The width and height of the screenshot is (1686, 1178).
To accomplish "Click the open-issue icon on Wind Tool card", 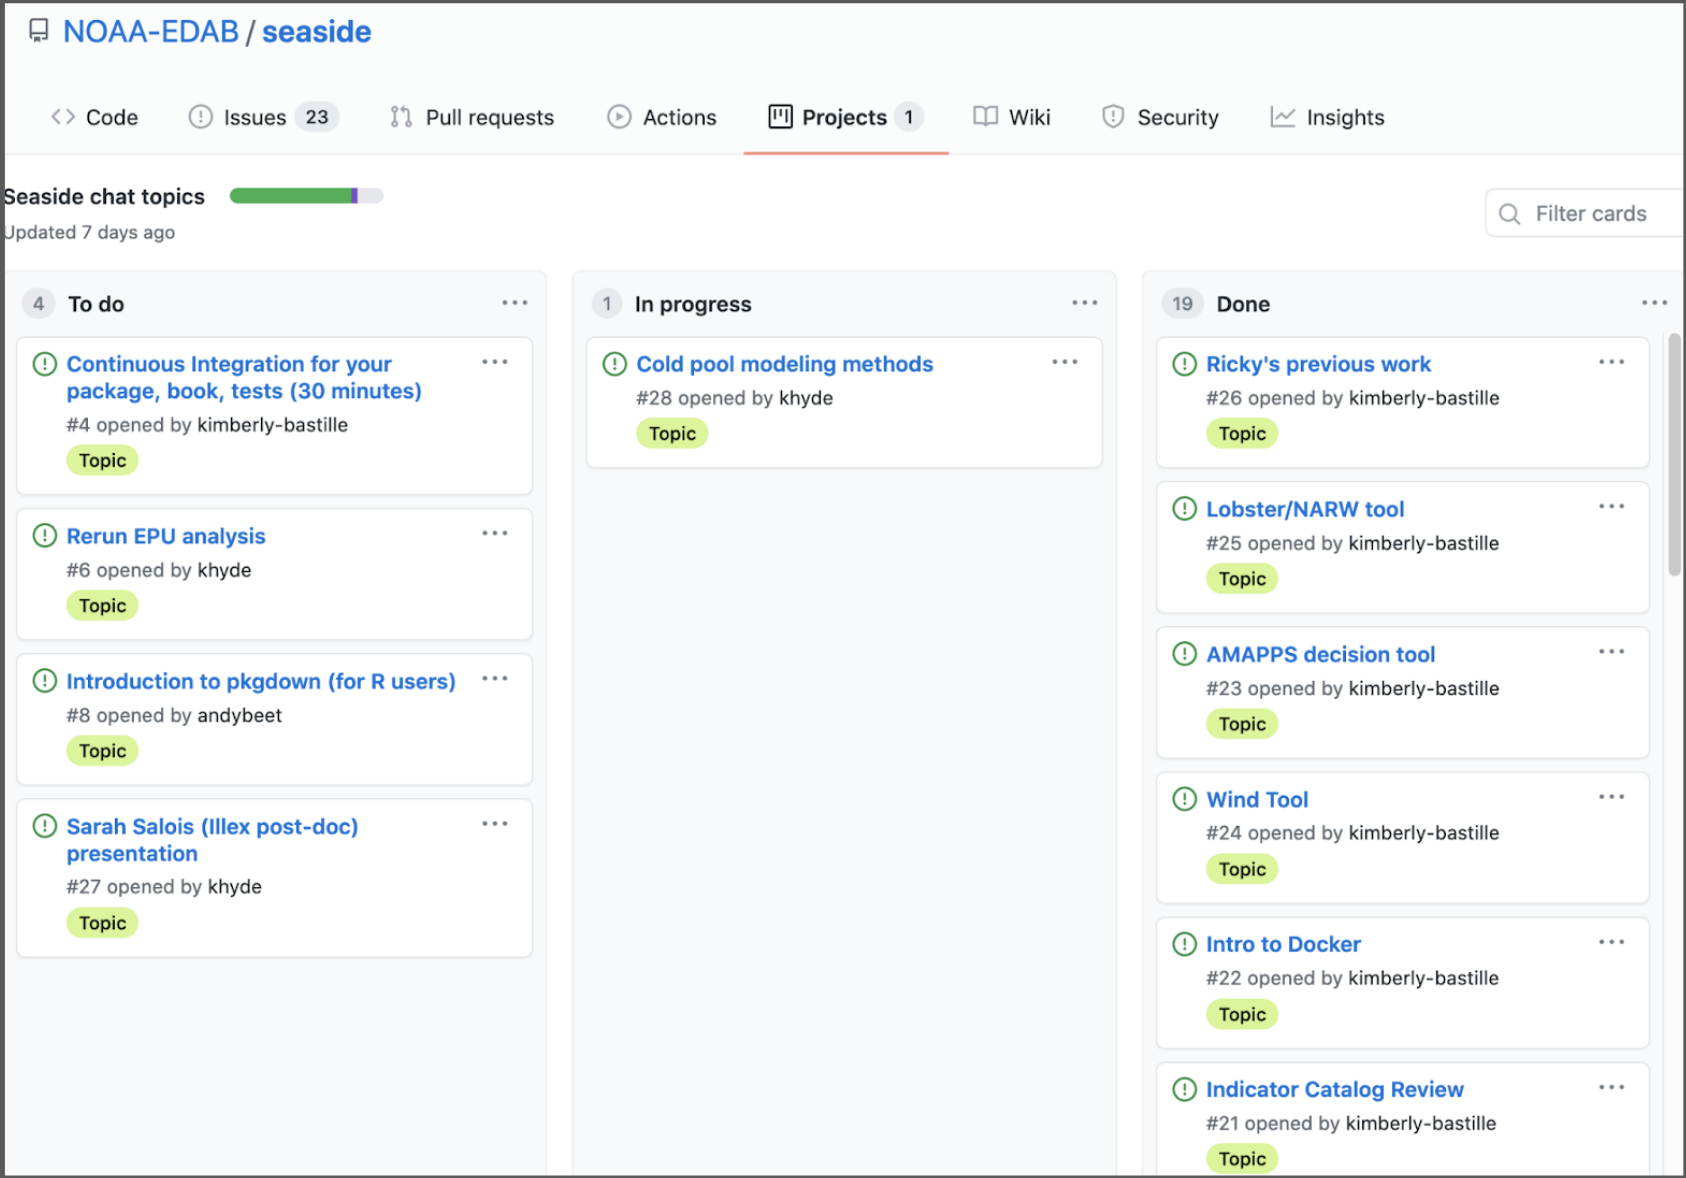I will point(1184,798).
